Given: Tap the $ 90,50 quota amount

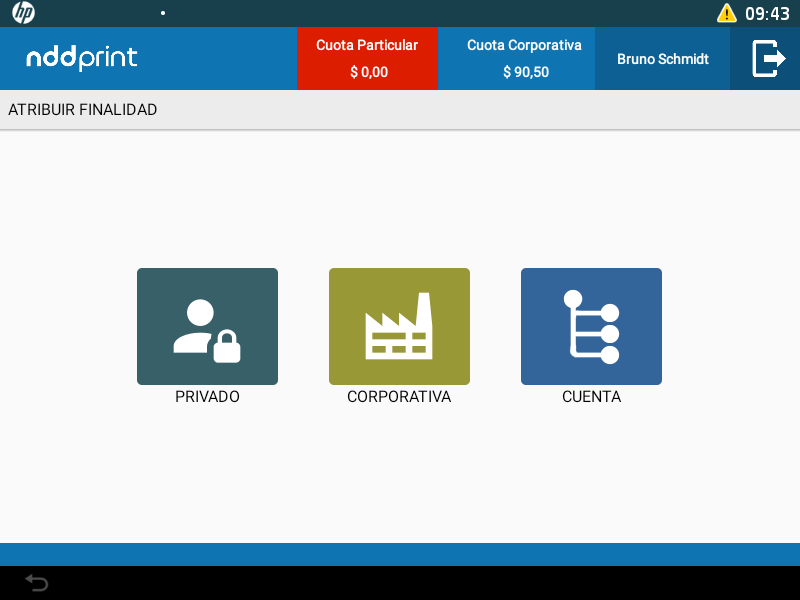Looking at the screenshot, I should (x=525, y=72).
